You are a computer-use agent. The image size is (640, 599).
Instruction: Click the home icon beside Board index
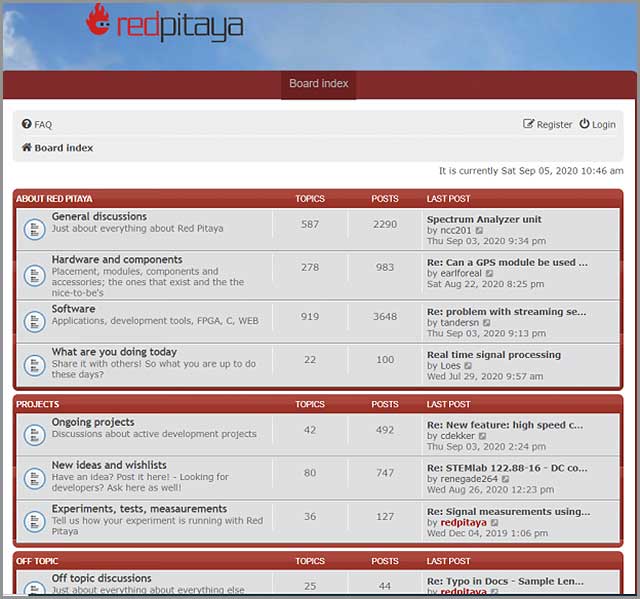[27, 147]
